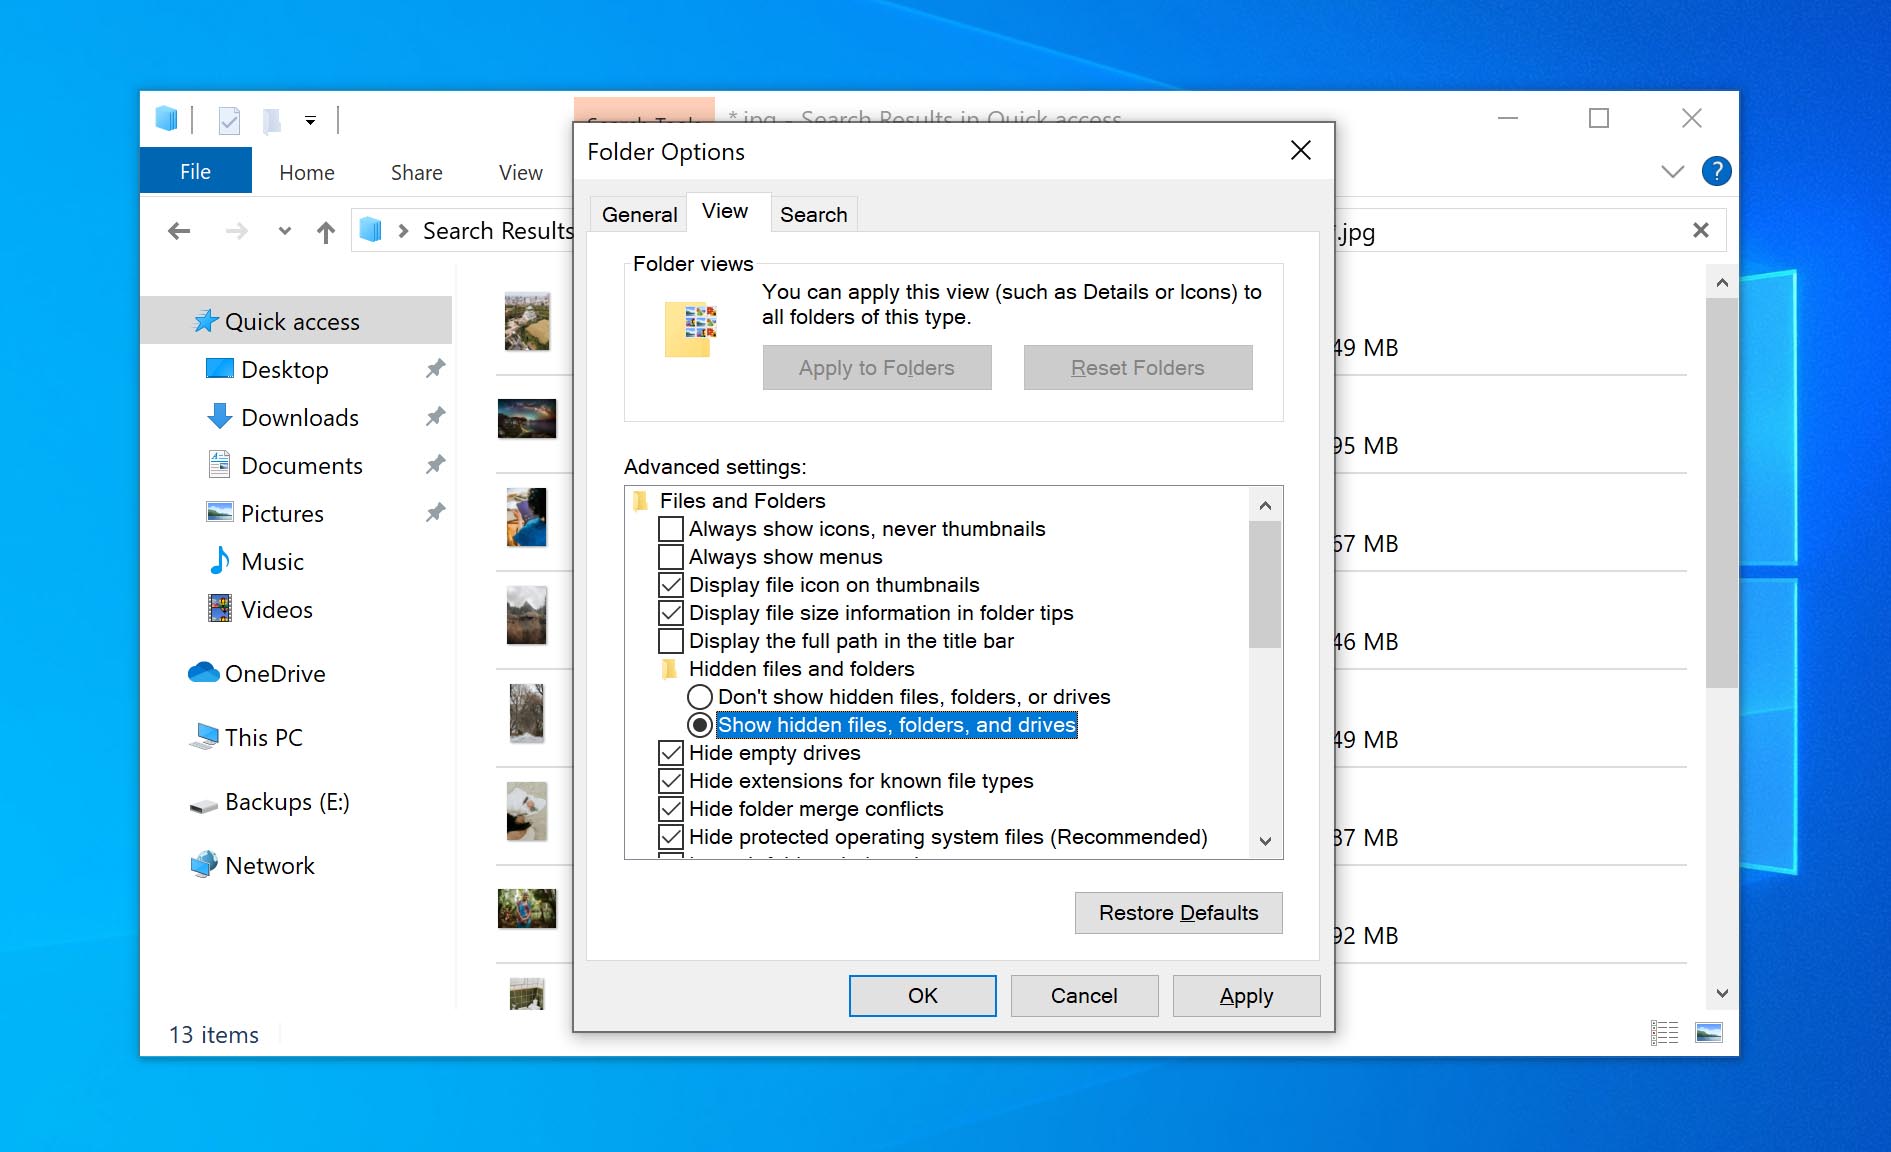
Task: Select Don't show hidden files radio button
Action: coord(700,696)
